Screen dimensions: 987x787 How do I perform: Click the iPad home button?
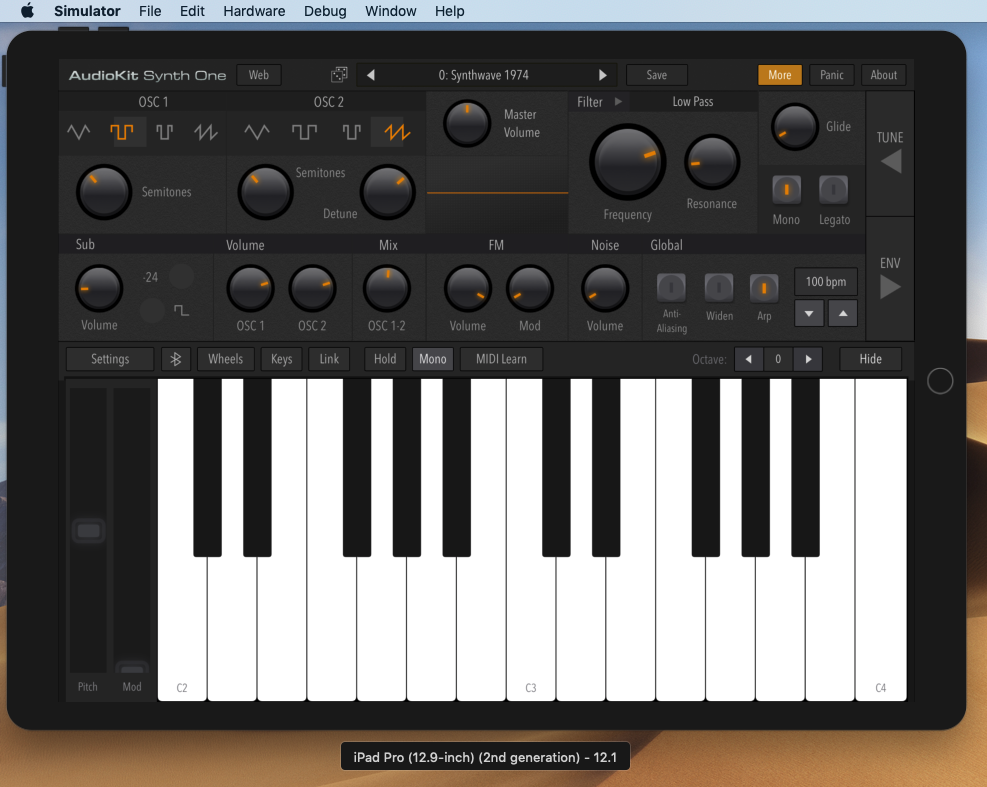[940, 381]
